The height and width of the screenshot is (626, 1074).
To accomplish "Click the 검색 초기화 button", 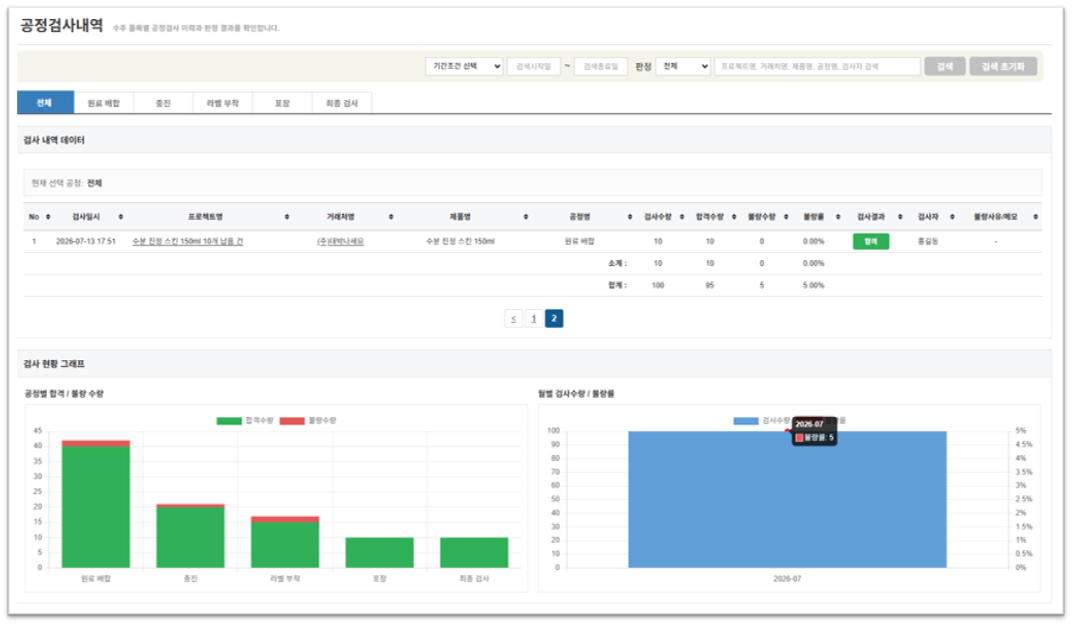I will 1003,66.
